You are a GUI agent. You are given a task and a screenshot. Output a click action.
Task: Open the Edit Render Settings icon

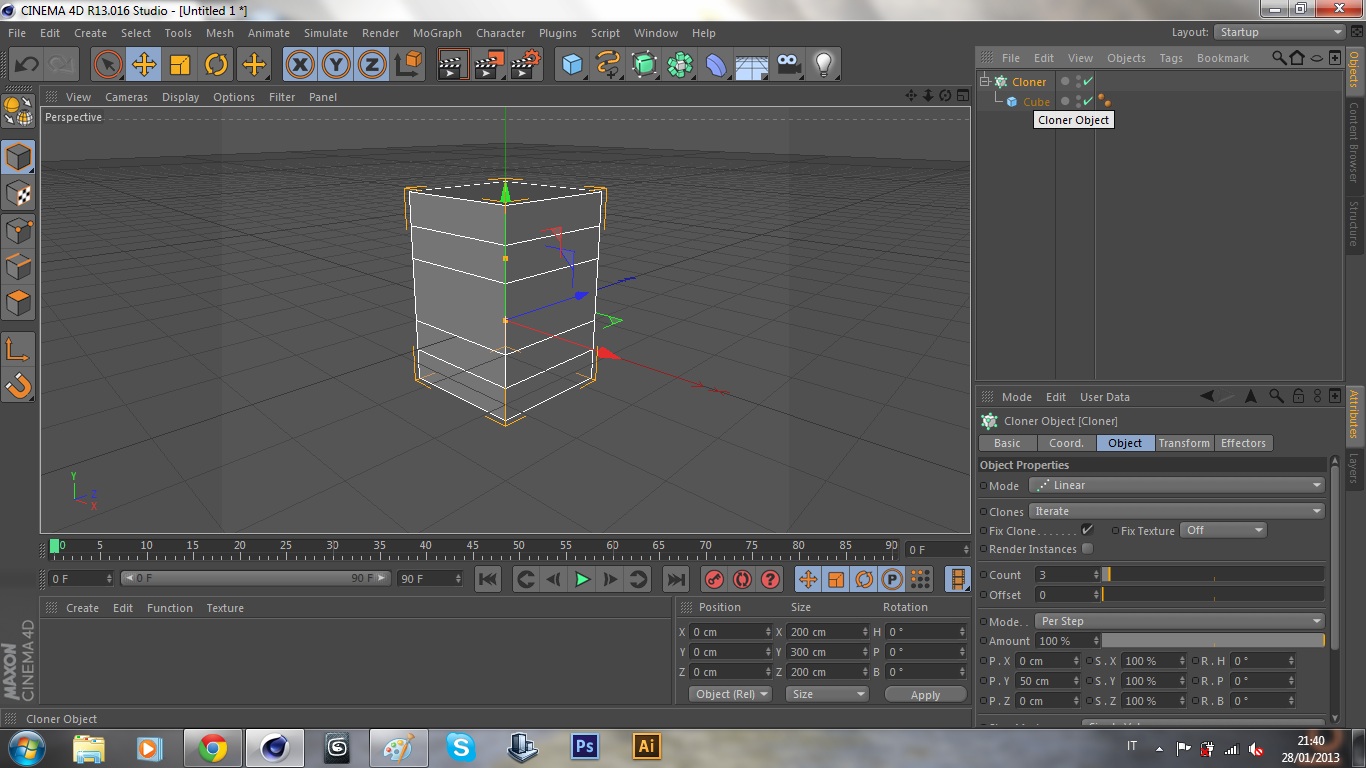coord(525,65)
